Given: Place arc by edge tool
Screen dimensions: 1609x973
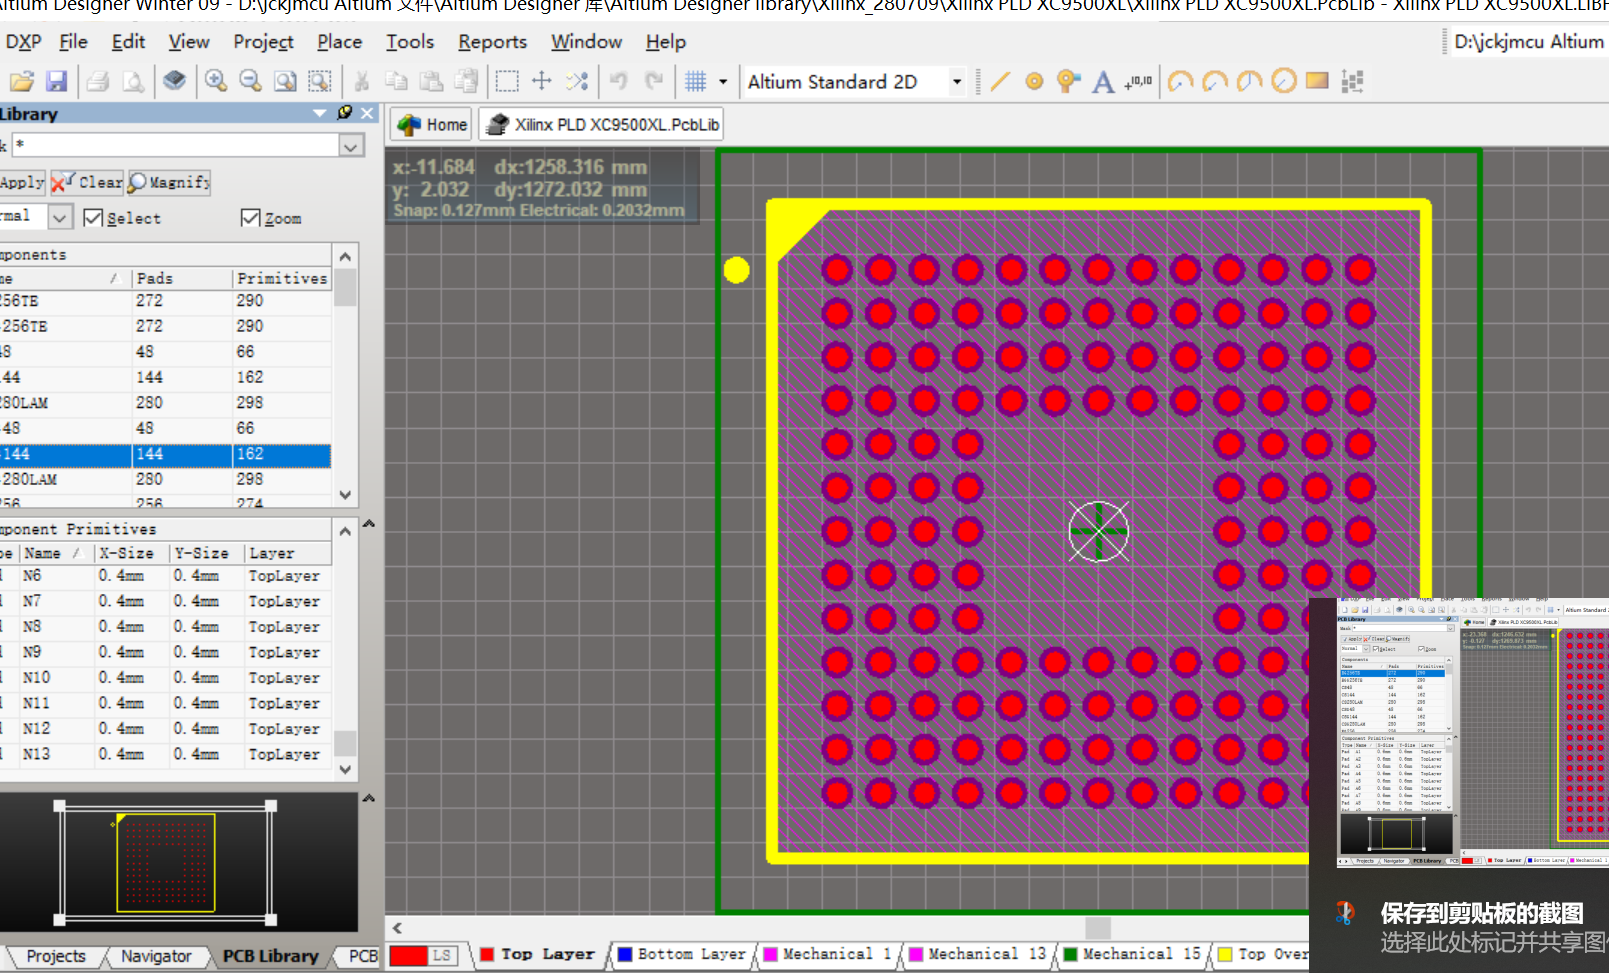Looking at the screenshot, I should [x=1215, y=82].
